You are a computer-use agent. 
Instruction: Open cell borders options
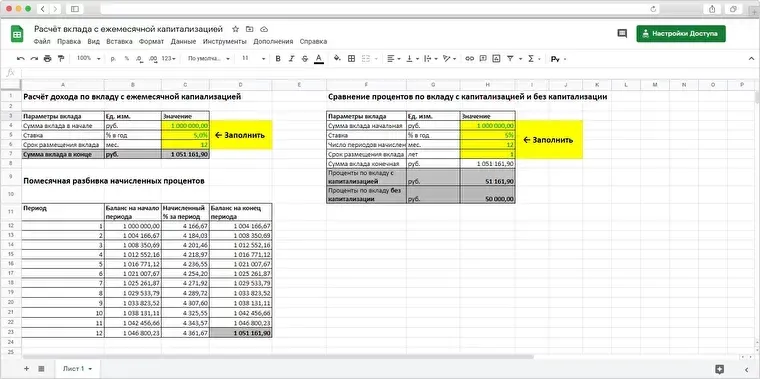pos(352,59)
